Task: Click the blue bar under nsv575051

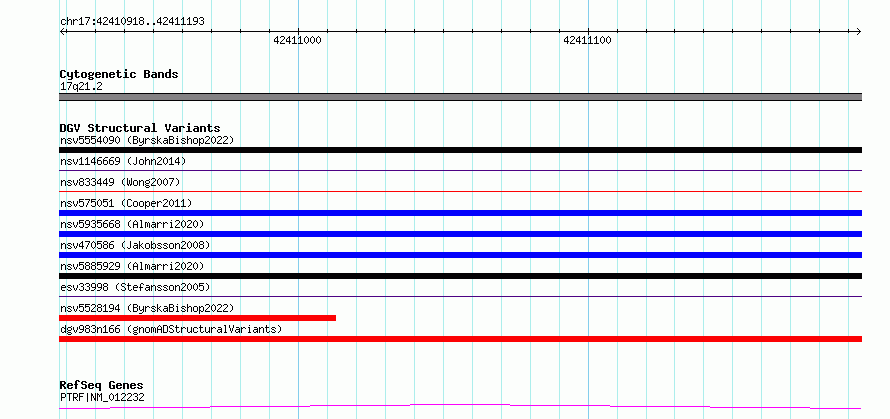Action: pyautogui.click(x=460, y=213)
